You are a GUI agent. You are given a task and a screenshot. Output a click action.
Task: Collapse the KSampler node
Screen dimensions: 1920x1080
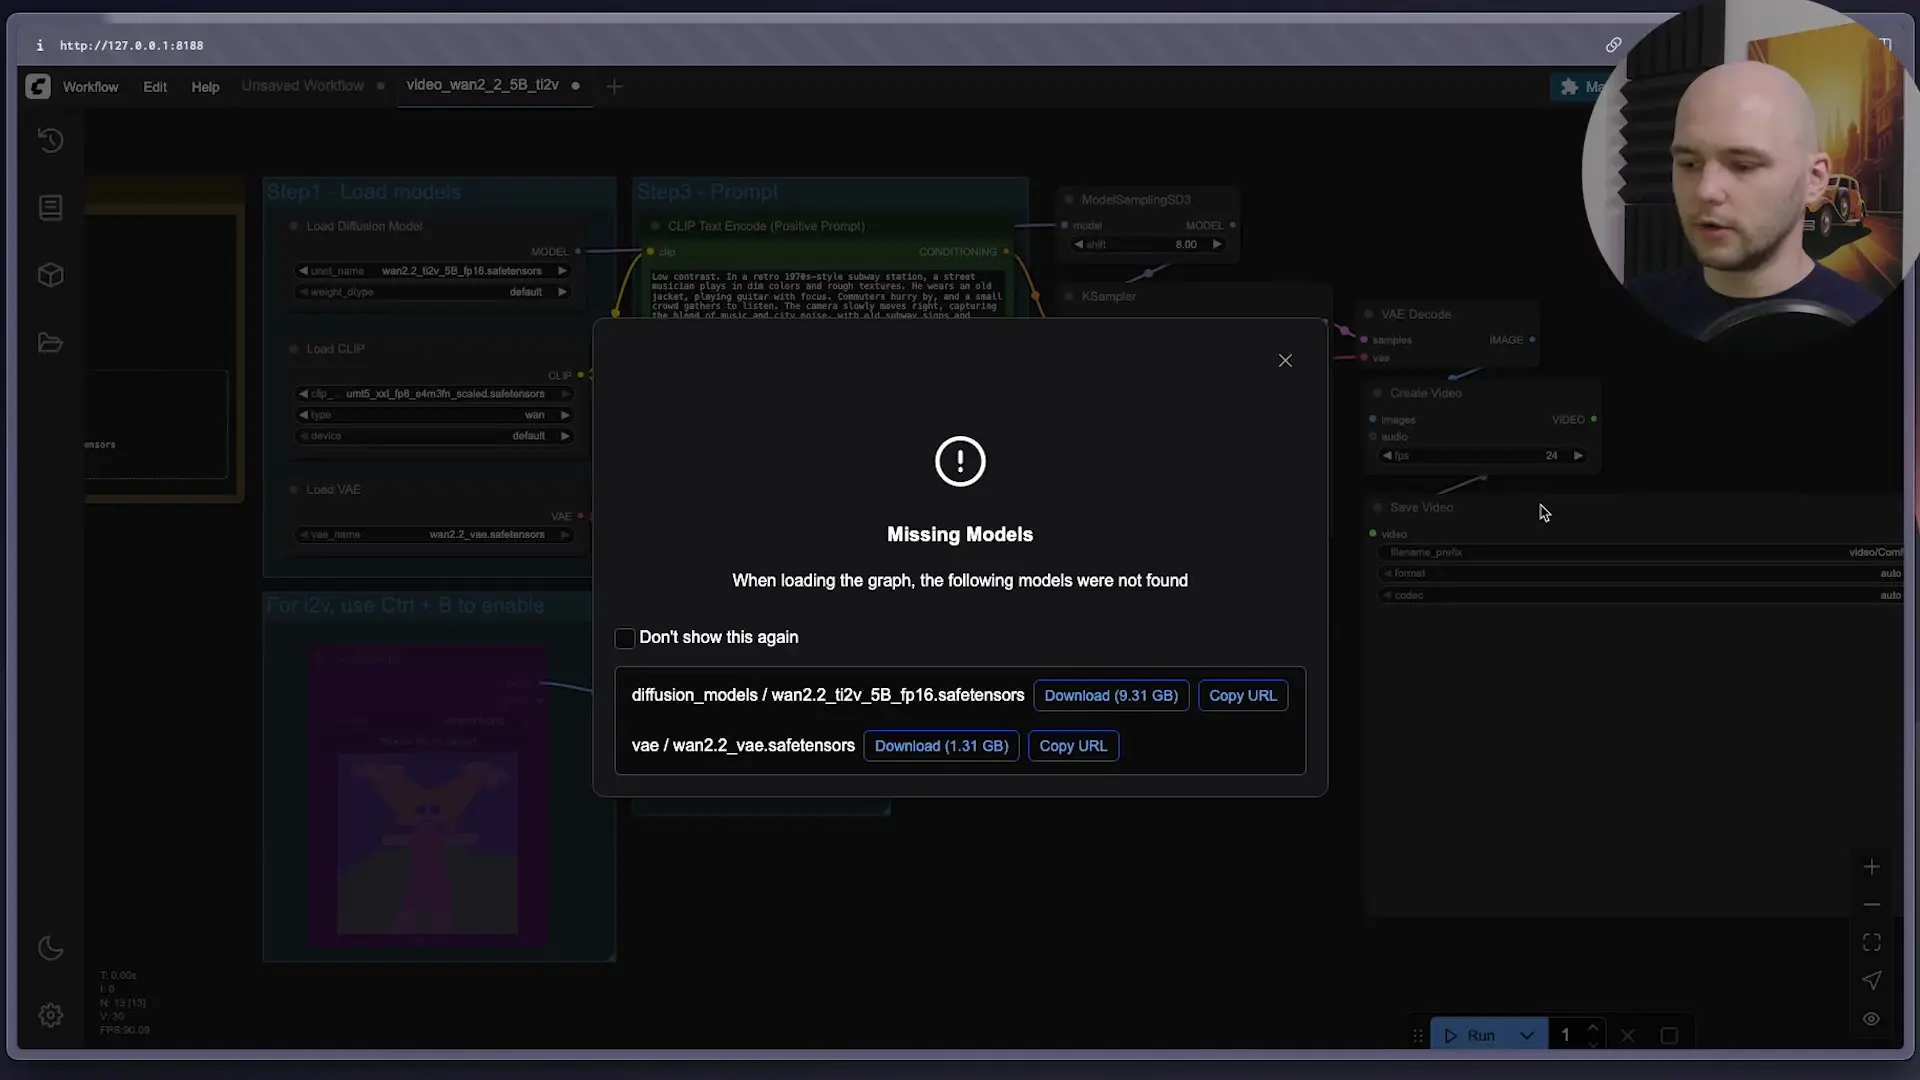(x=1069, y=296)
